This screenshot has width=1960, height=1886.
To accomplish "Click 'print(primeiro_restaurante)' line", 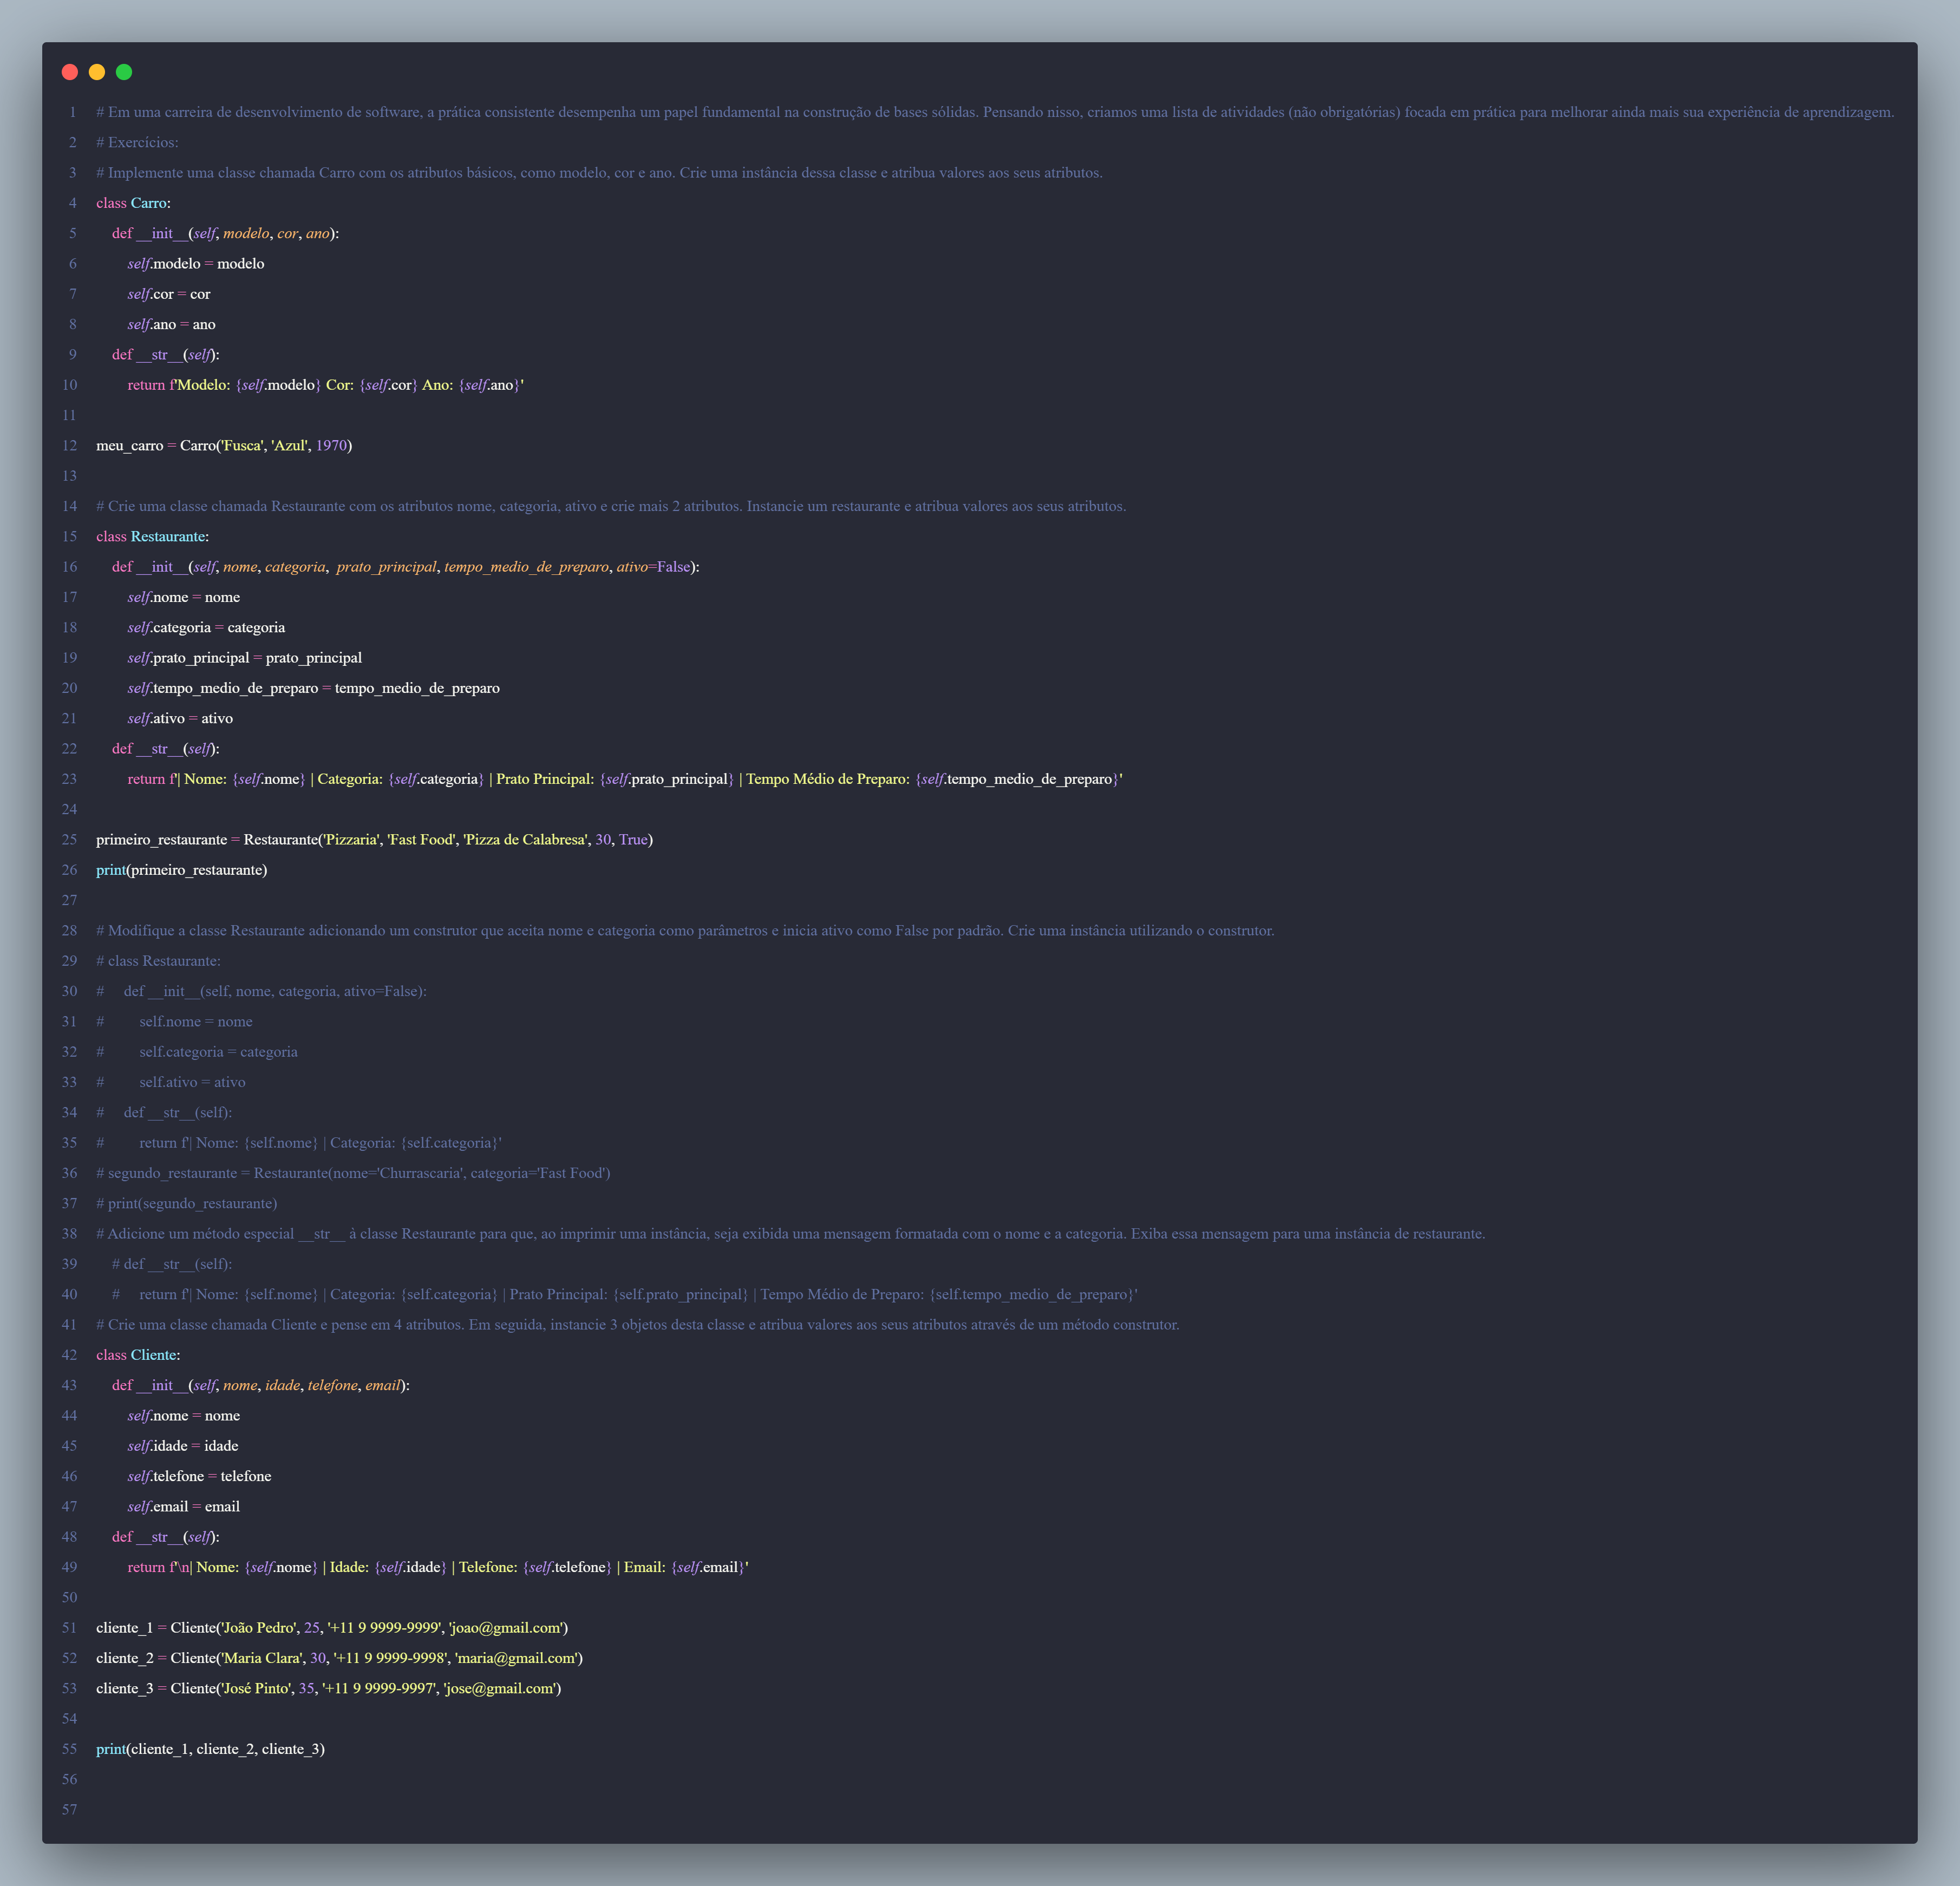I will coord(181,870).
